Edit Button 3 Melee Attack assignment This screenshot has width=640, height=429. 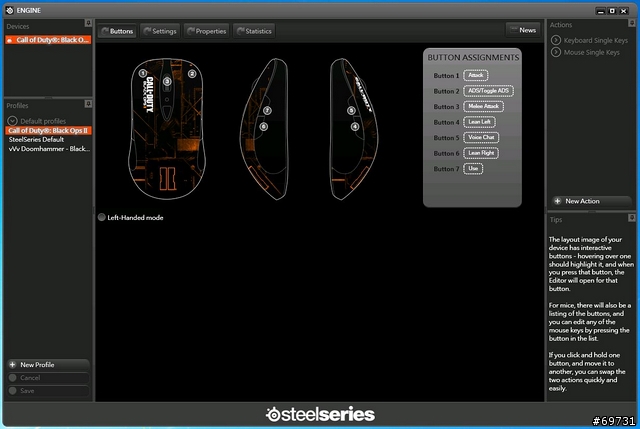(484, 106)
